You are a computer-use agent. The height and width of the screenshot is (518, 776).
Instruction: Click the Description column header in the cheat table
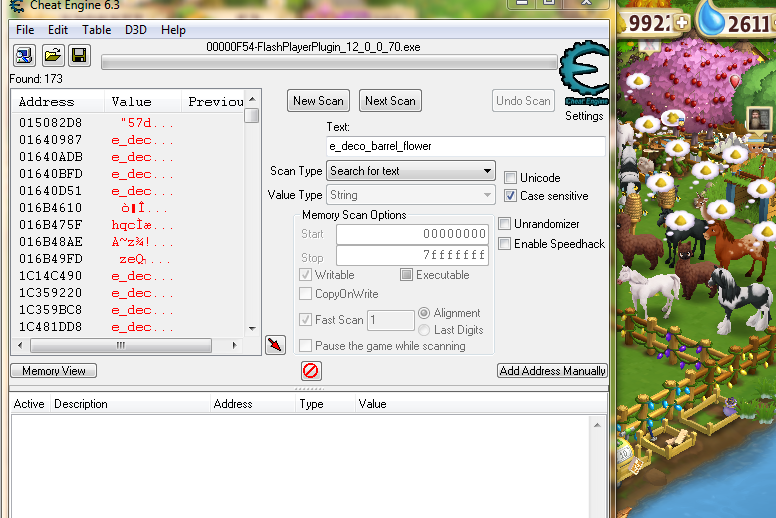click(130, 404)
